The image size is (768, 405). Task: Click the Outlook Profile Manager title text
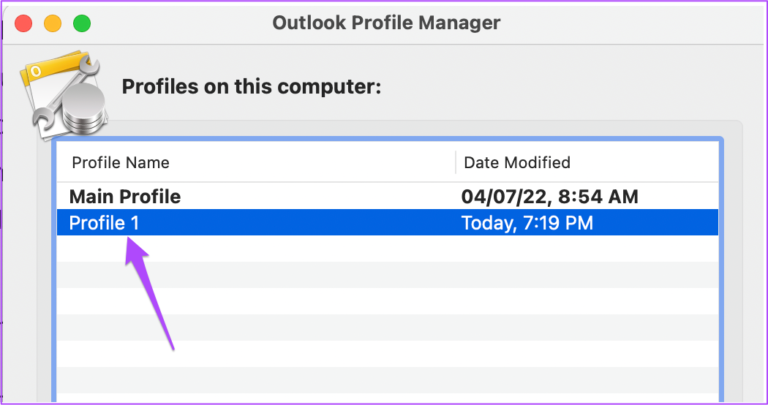coord(386,23)
